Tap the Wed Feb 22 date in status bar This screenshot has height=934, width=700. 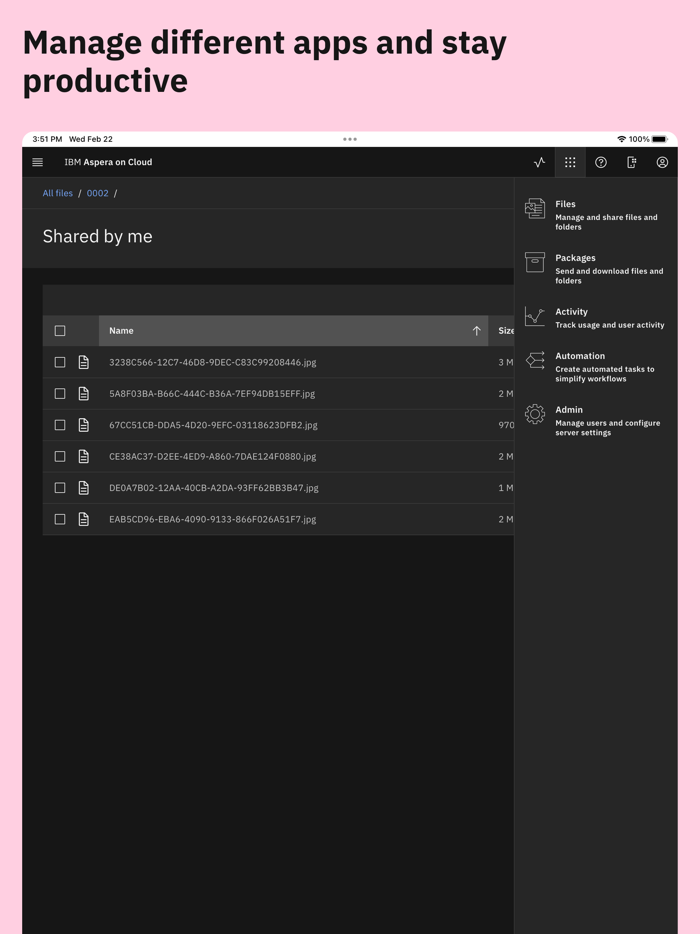point(91,139)
